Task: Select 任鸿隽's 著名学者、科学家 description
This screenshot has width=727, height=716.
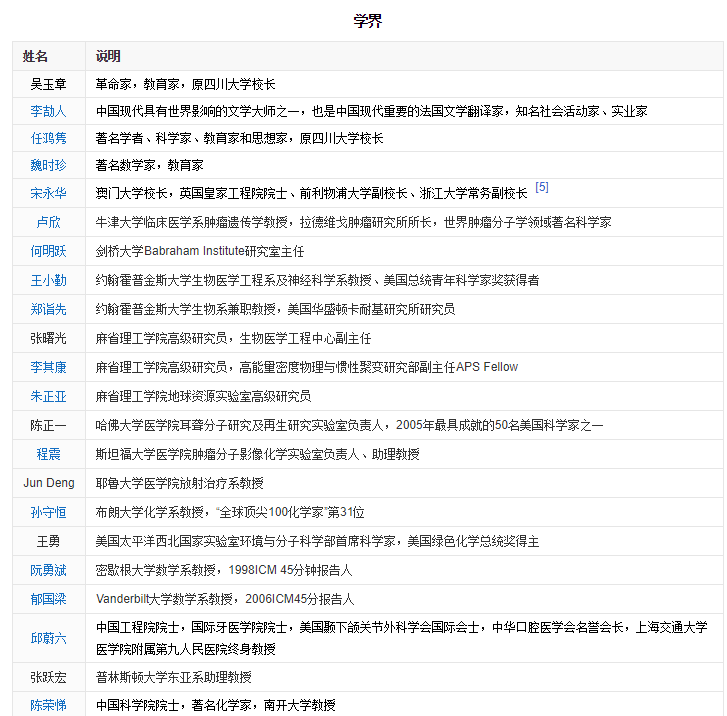Action: 239,138
